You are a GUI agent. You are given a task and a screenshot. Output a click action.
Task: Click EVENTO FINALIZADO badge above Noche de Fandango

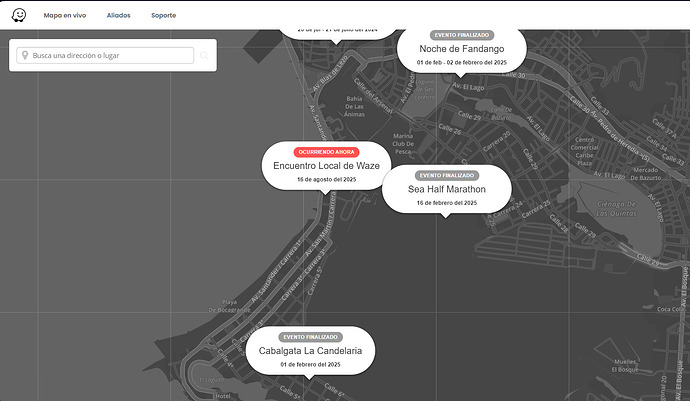point(461,35)
